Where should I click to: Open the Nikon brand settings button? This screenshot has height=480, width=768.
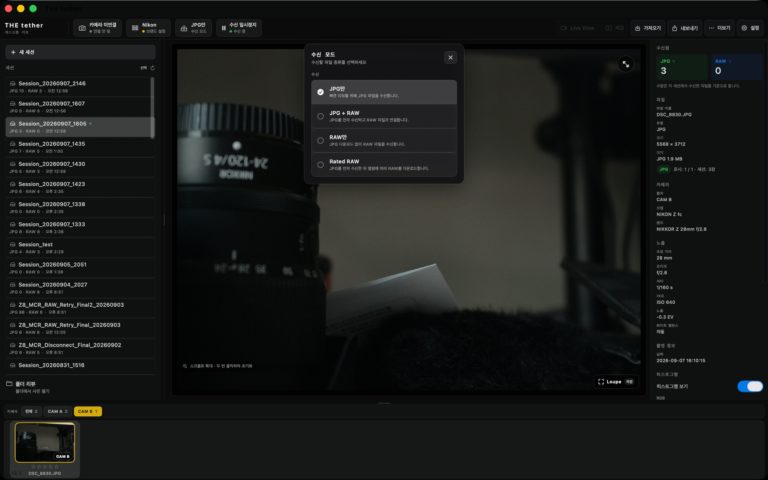[x=148, y=28]
